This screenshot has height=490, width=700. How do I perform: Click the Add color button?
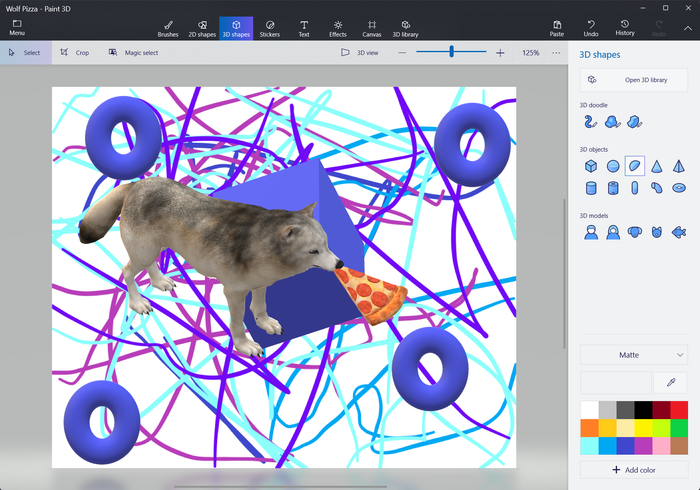633,469
